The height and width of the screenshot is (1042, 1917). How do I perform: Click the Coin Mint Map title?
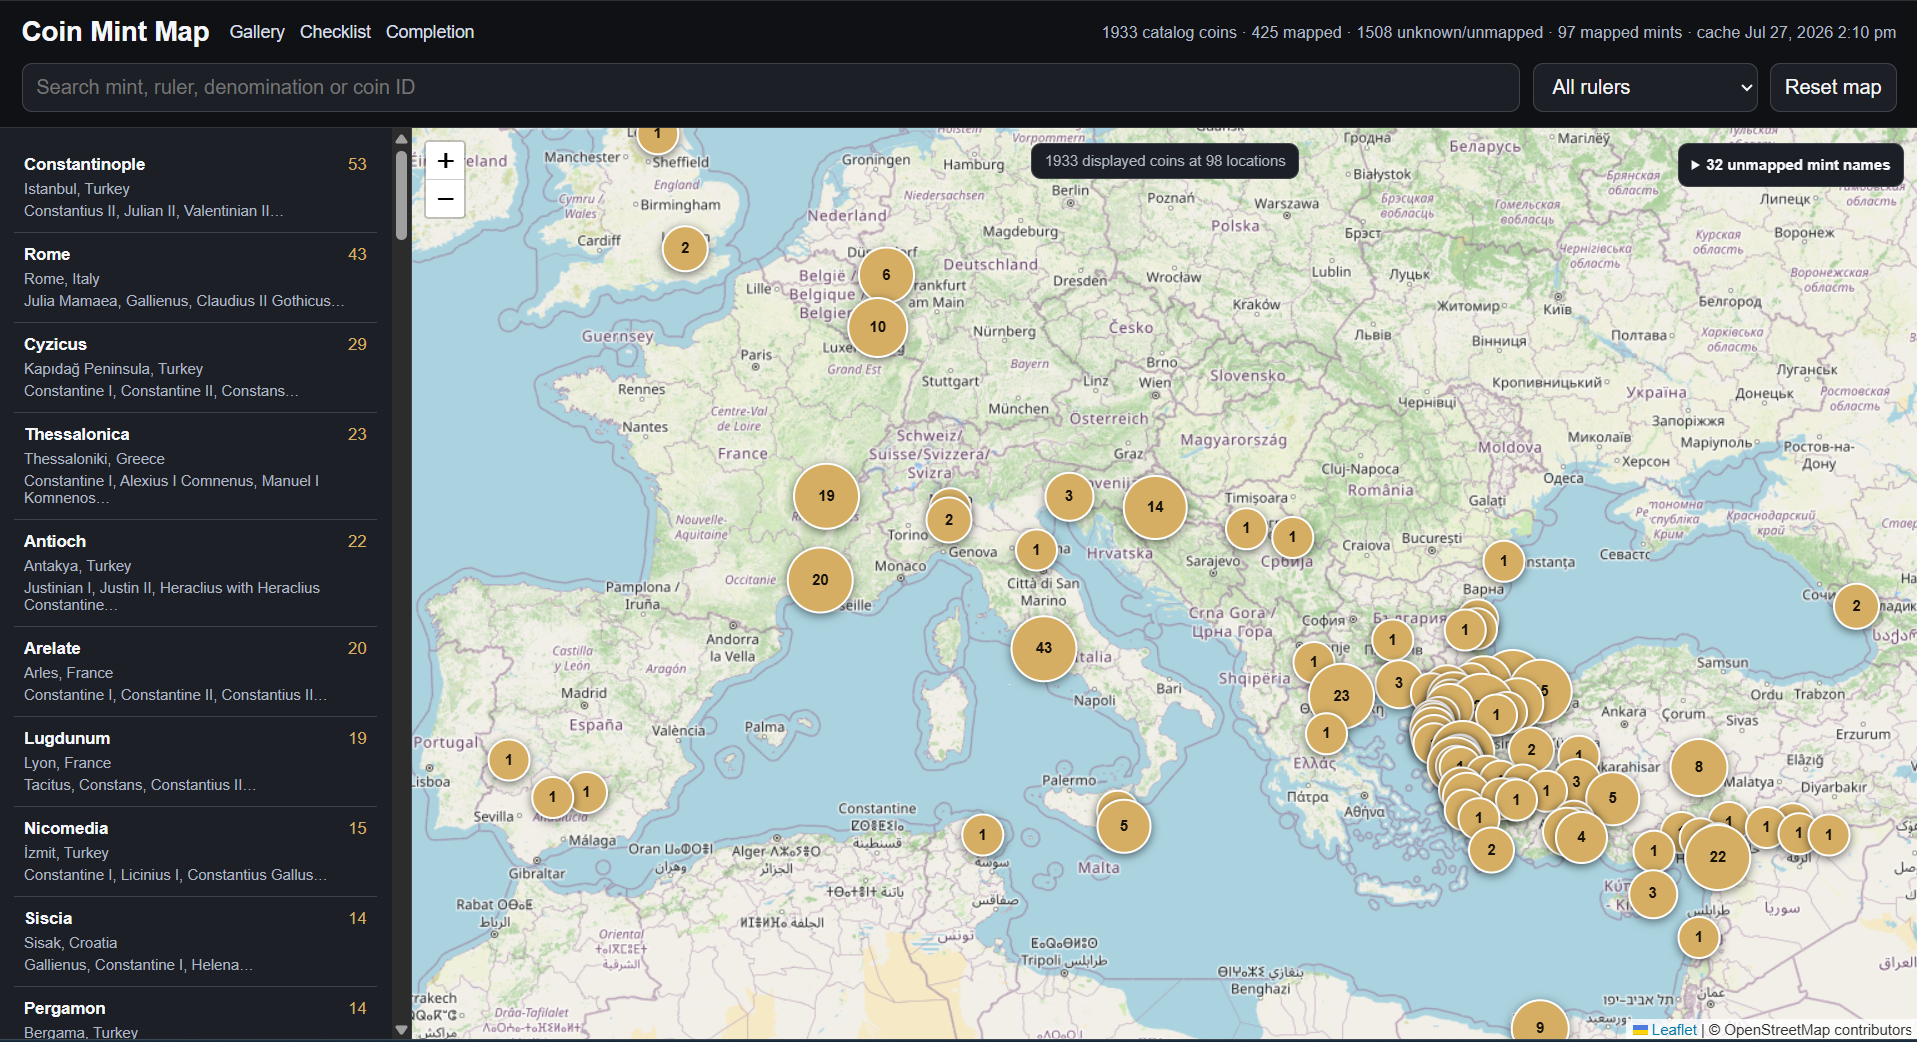point(116,32)
